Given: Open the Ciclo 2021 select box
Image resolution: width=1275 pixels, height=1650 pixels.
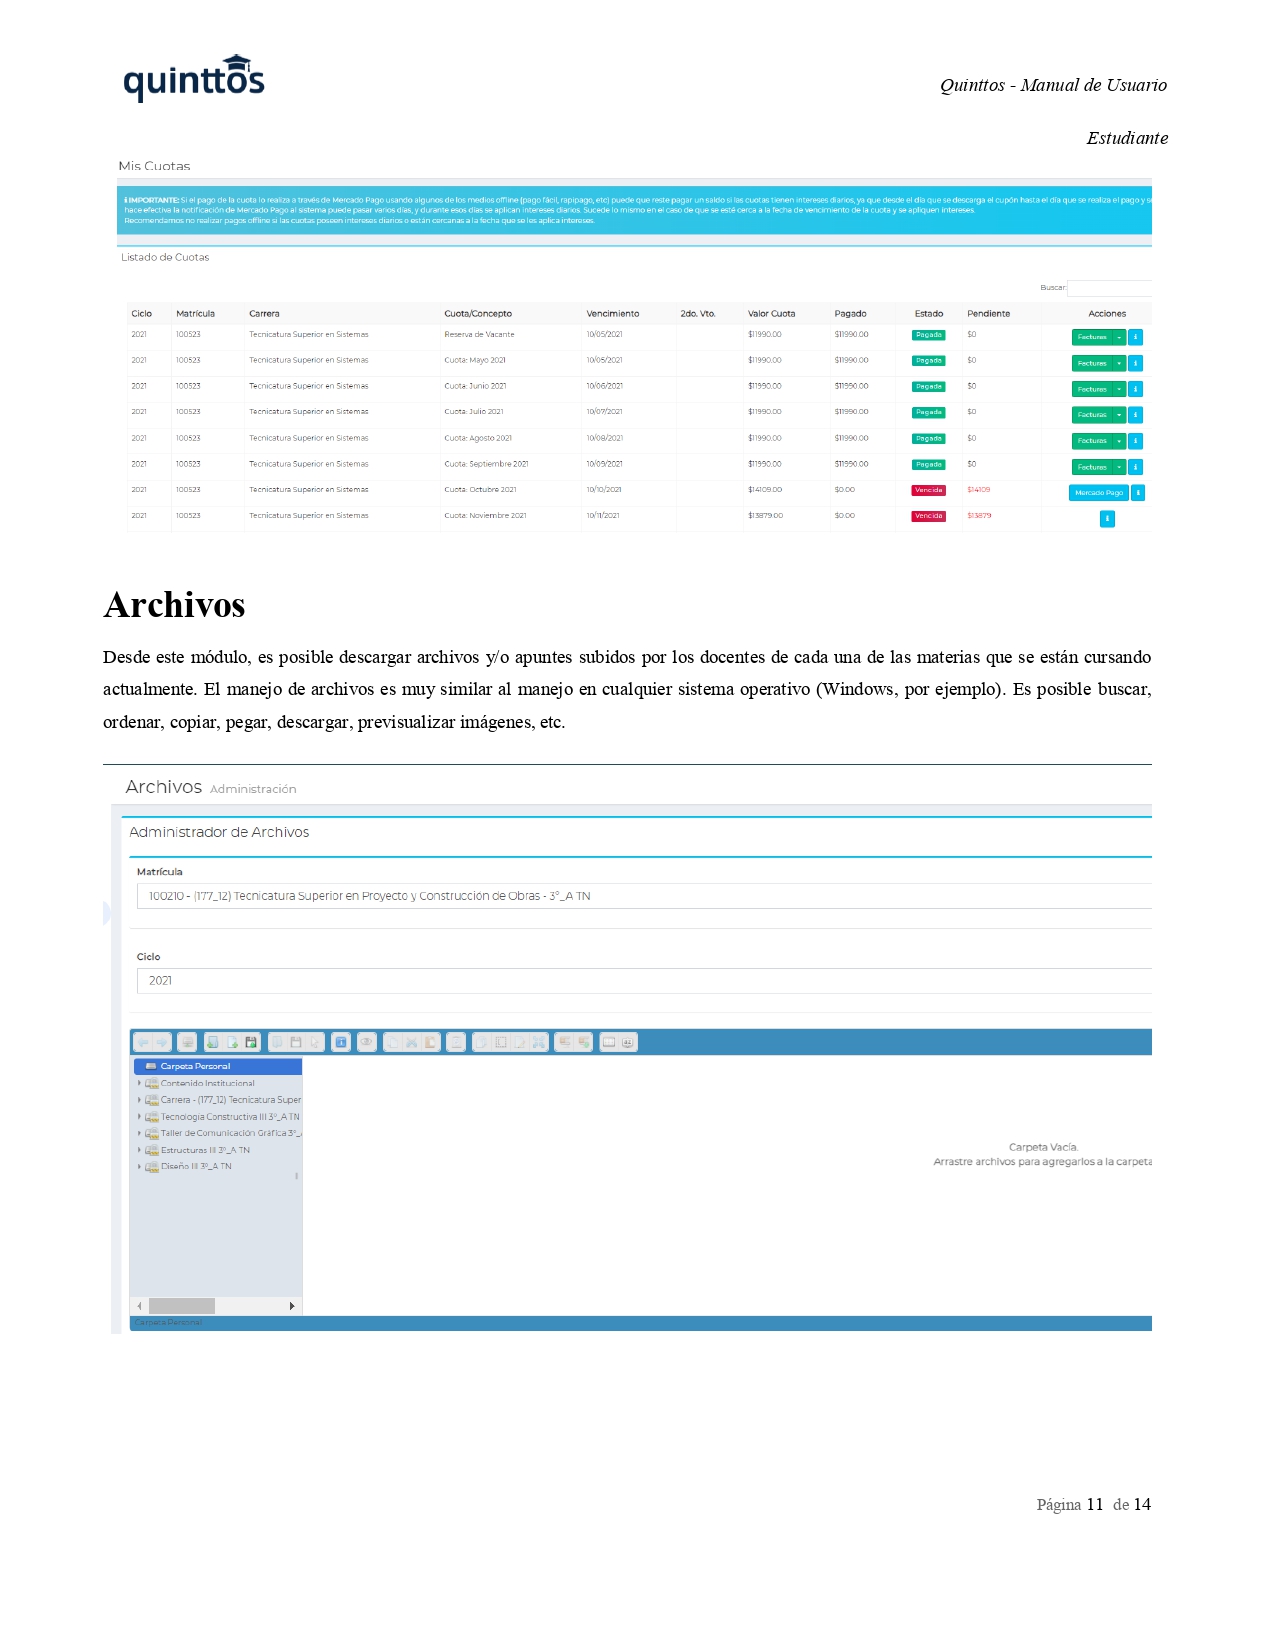Looking at the screenshot, I should coord(644,981).
